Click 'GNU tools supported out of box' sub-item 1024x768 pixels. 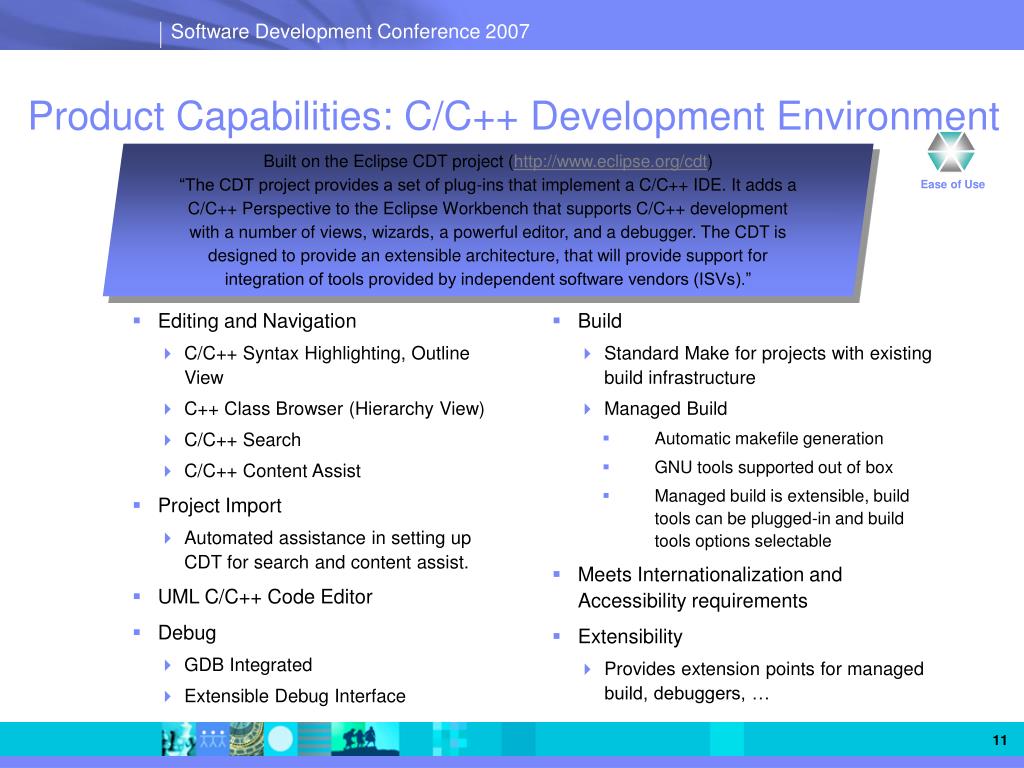click(x=773, y=468)
